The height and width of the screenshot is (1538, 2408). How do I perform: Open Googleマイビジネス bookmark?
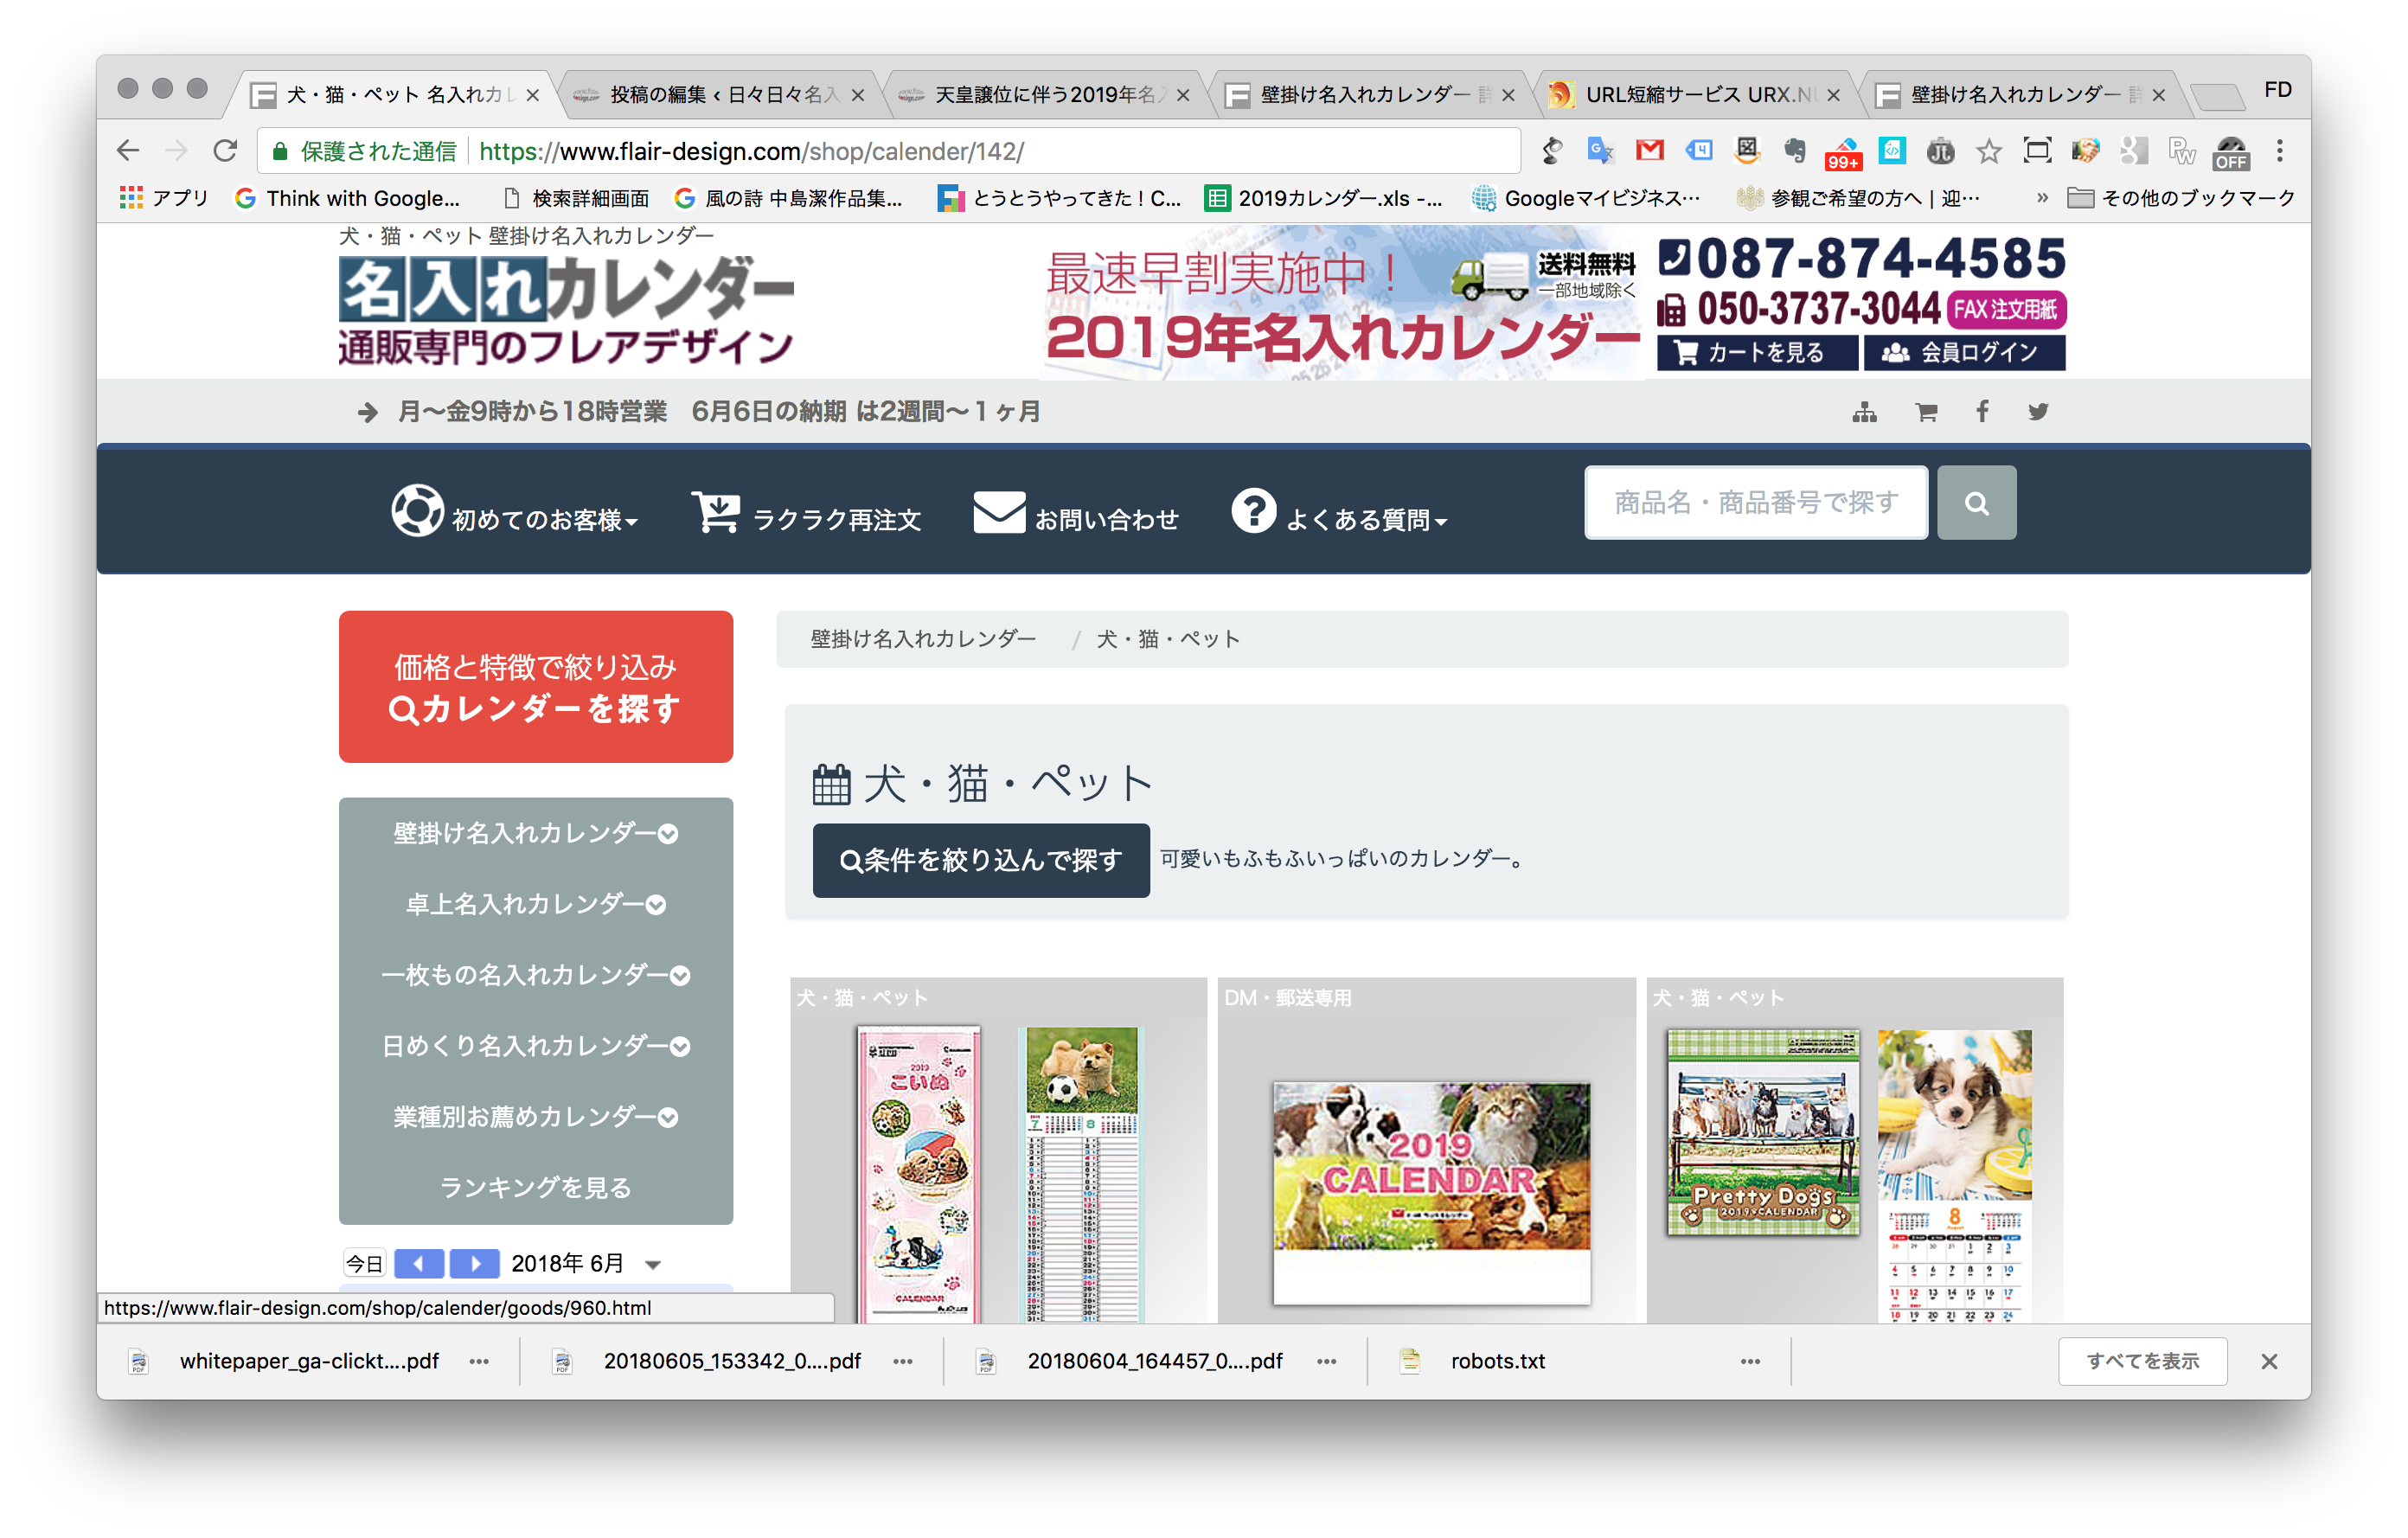pos(1585,198)
